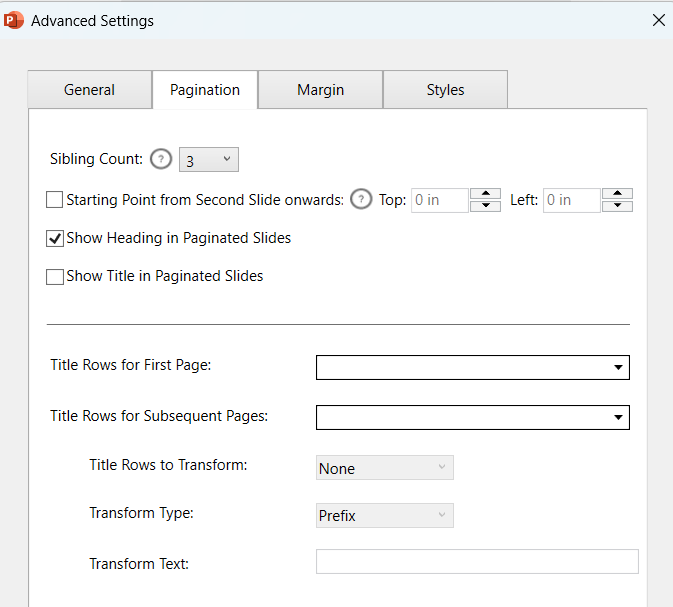Check Show Title in Paginated Slides
The height and width of the screenshot is (607, 673).
coord(55,276)
